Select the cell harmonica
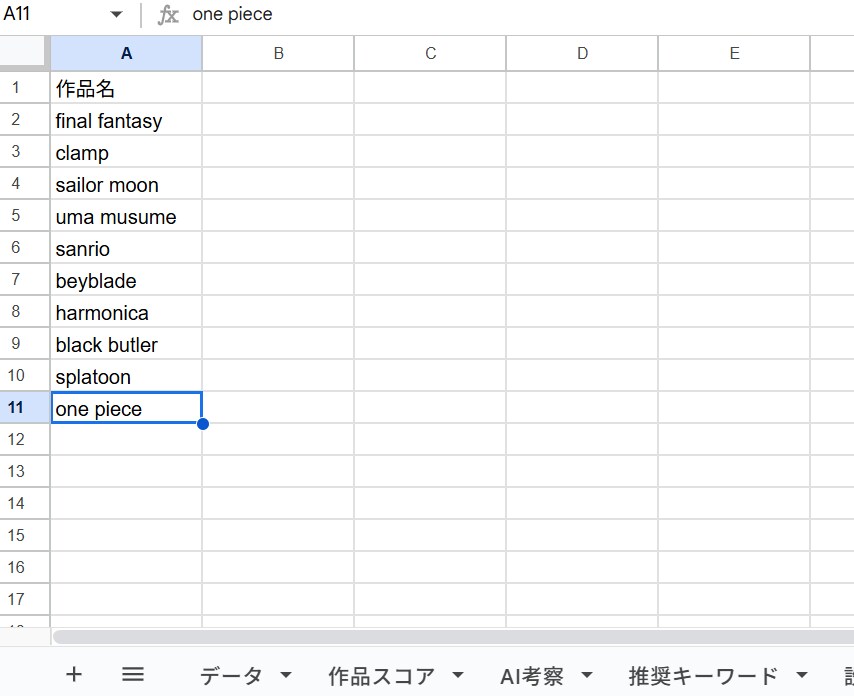Viewport: 854px width, 696px height. 126,312
